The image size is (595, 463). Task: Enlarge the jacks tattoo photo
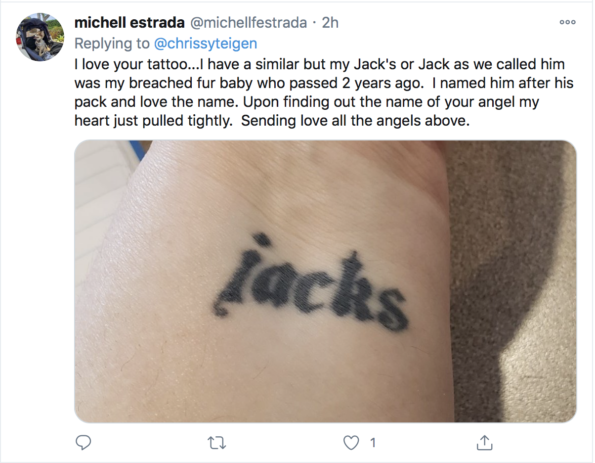pyautogui.click(x=325, y=281)
